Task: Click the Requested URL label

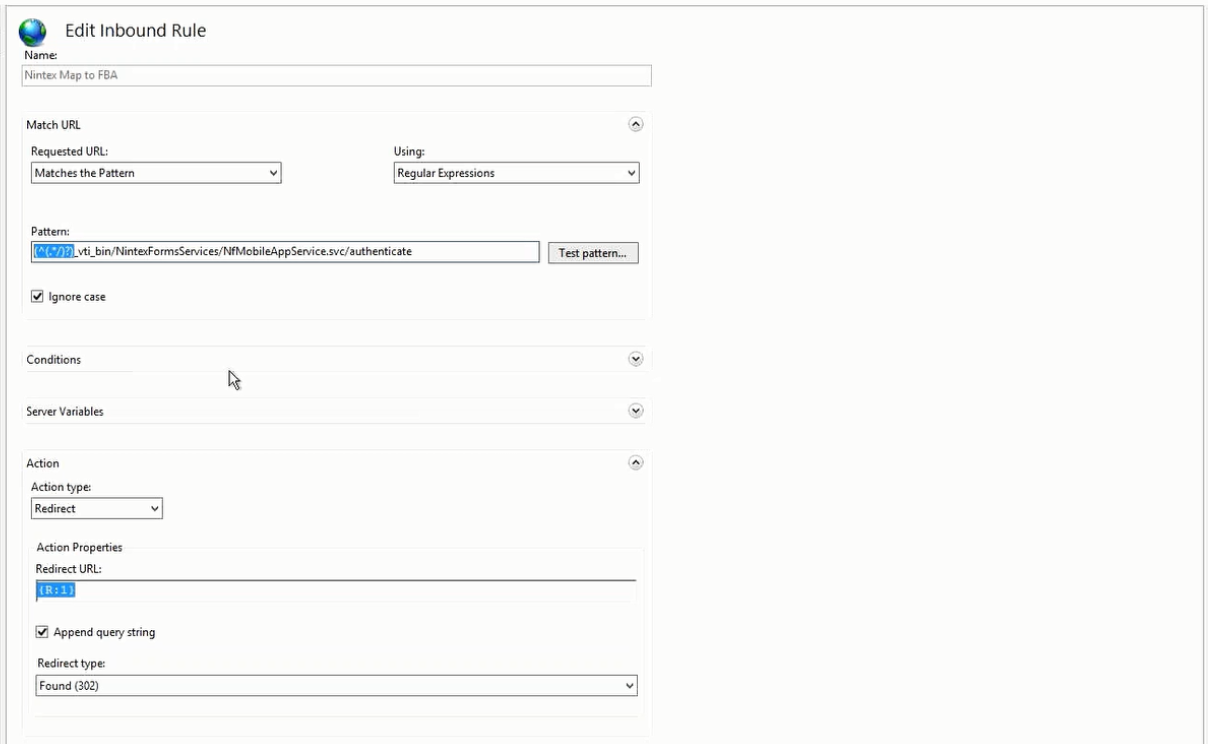Action: pos(70,151)
